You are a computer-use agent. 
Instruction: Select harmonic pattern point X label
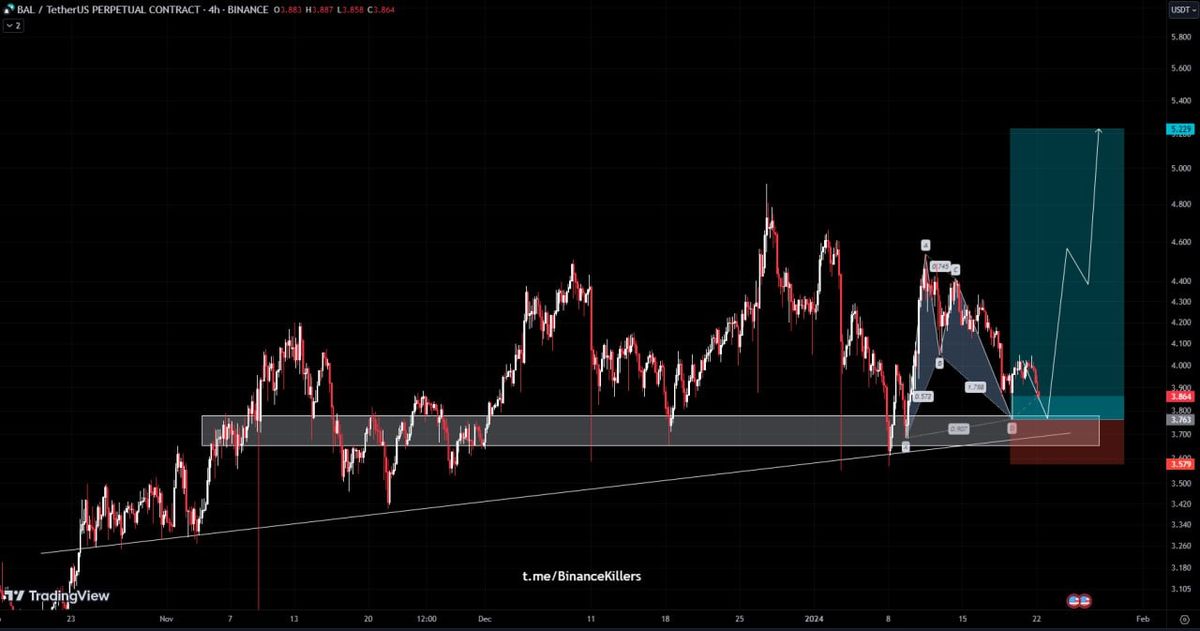(x=906, y=446)
